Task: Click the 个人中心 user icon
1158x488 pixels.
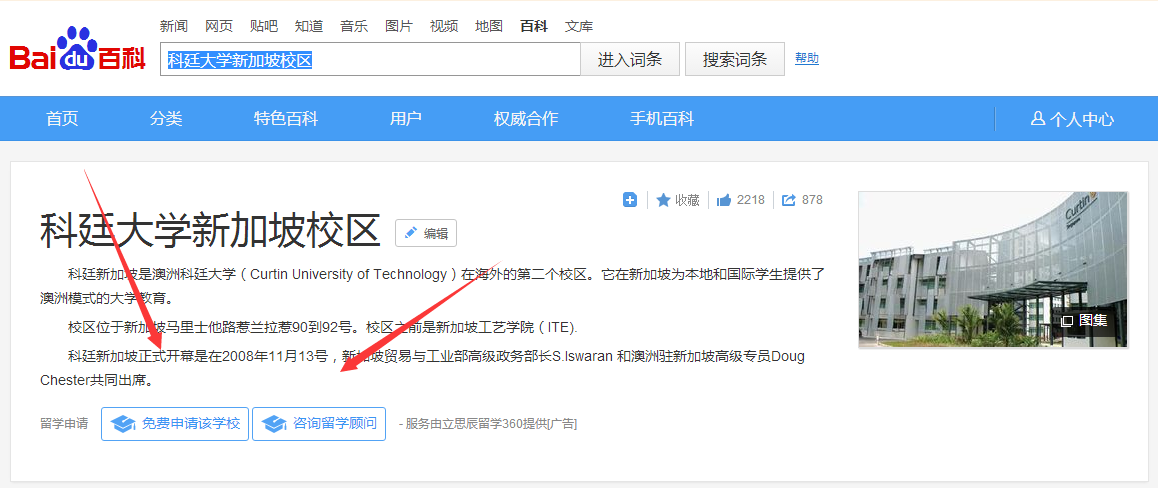Action: (1038, 119)
